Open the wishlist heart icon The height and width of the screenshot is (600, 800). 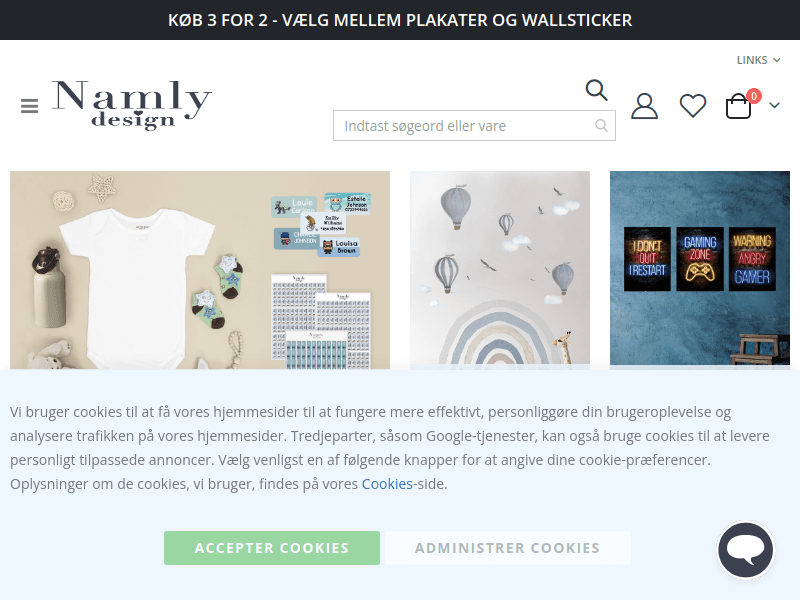pos(693,106)
